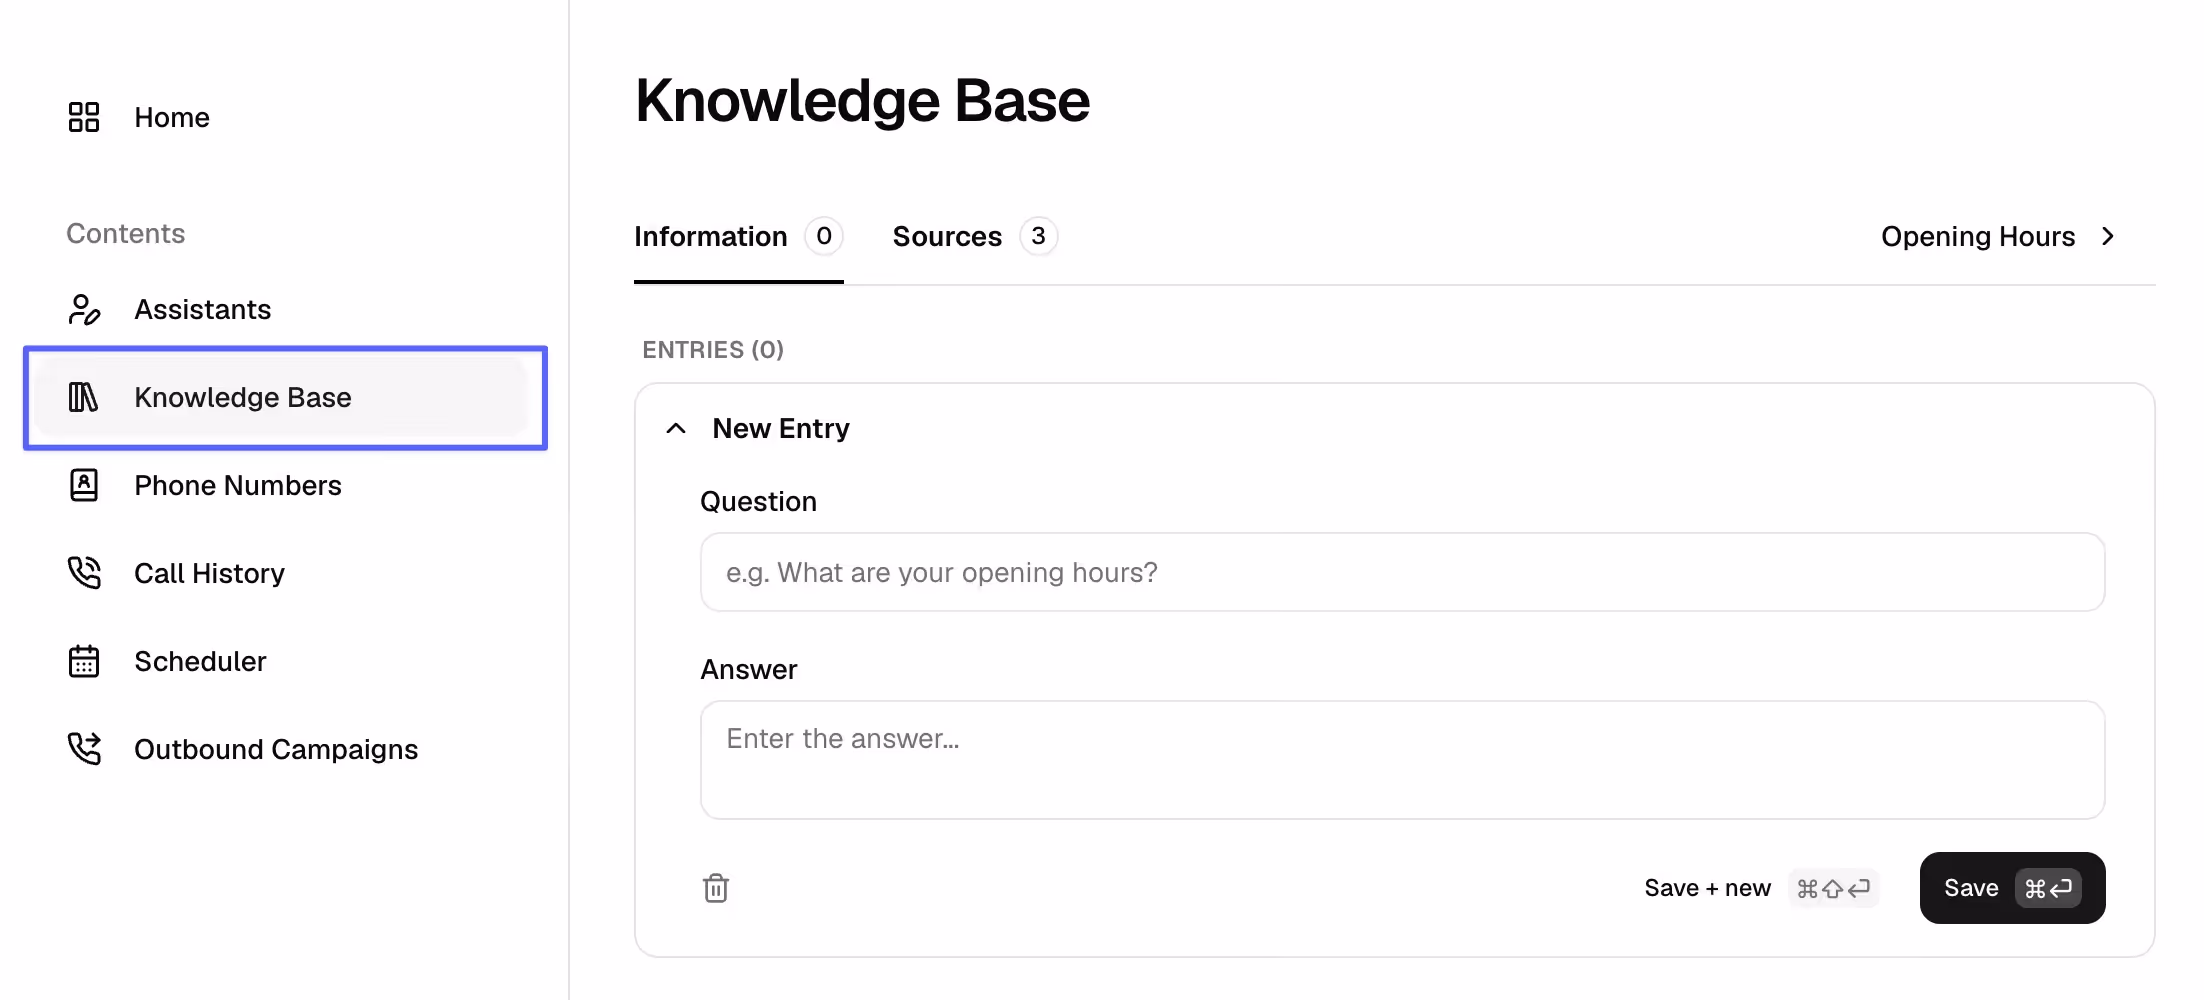The height and width of the screenshot is (1000, 2204).
Task: Open the Opening Hours link
Action: 1977,237
